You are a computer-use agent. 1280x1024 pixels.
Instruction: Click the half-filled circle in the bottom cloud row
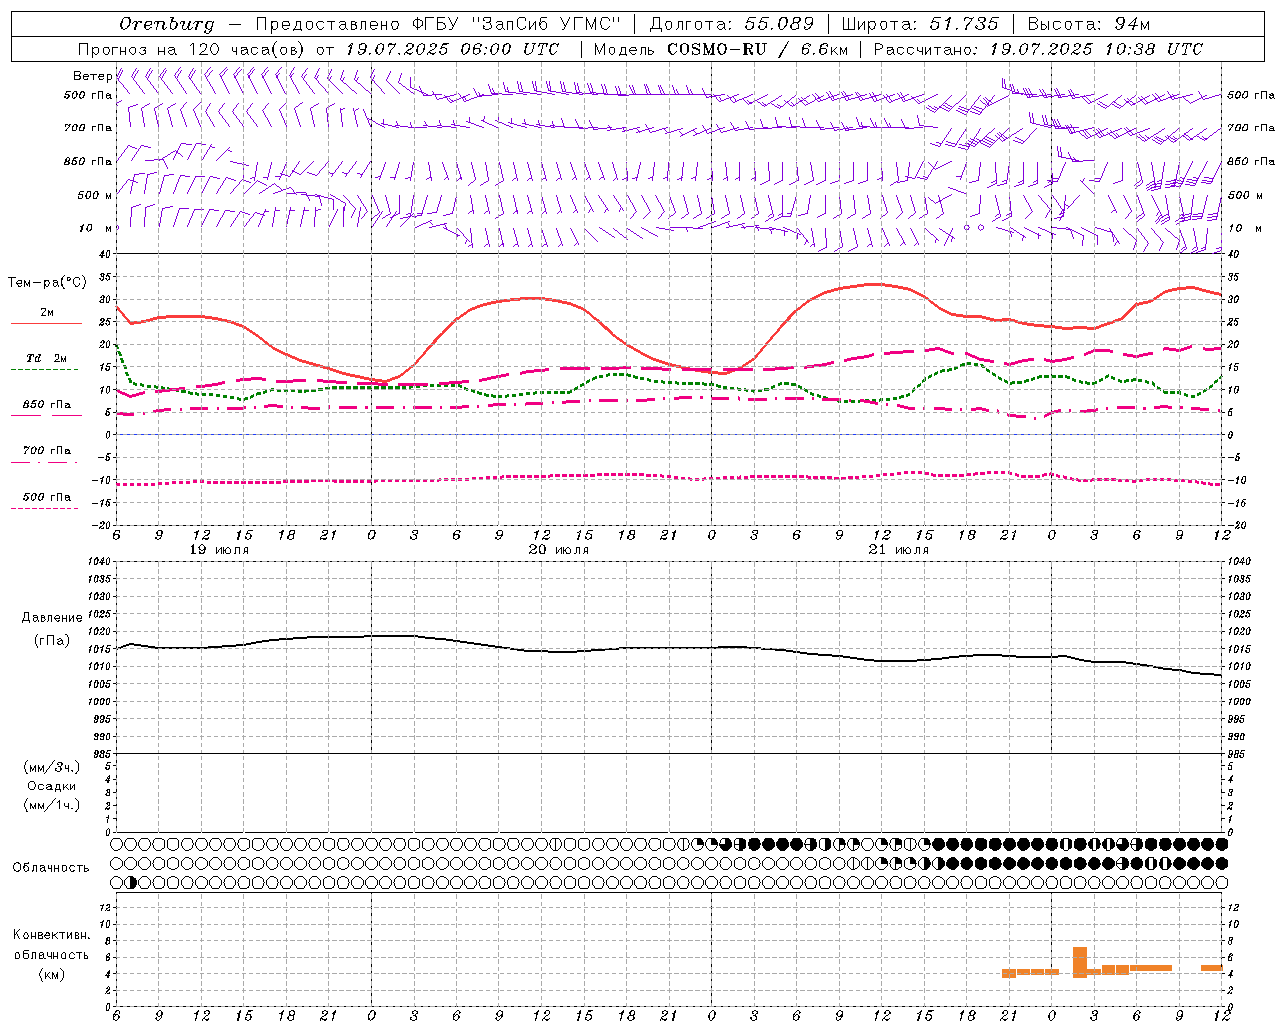click(133, 882)
